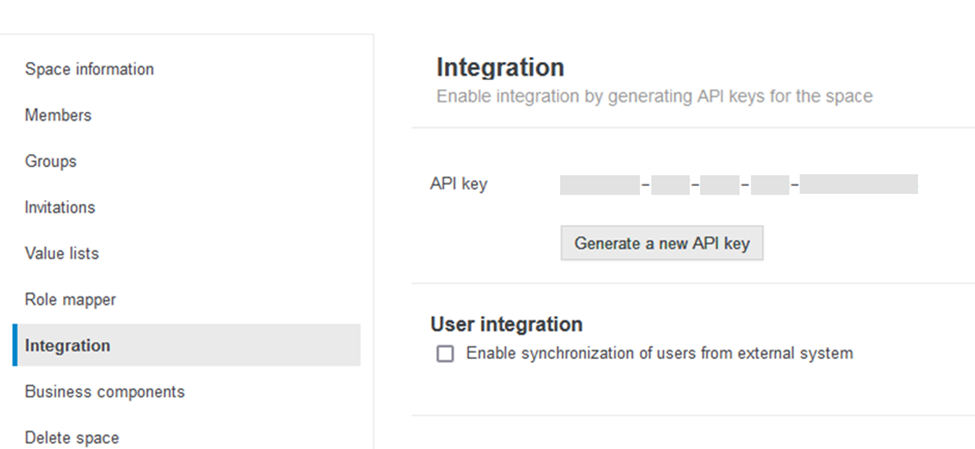
Task: Click the 'Enable synchronization of users' label text
Action: click(x=659, y=353)
